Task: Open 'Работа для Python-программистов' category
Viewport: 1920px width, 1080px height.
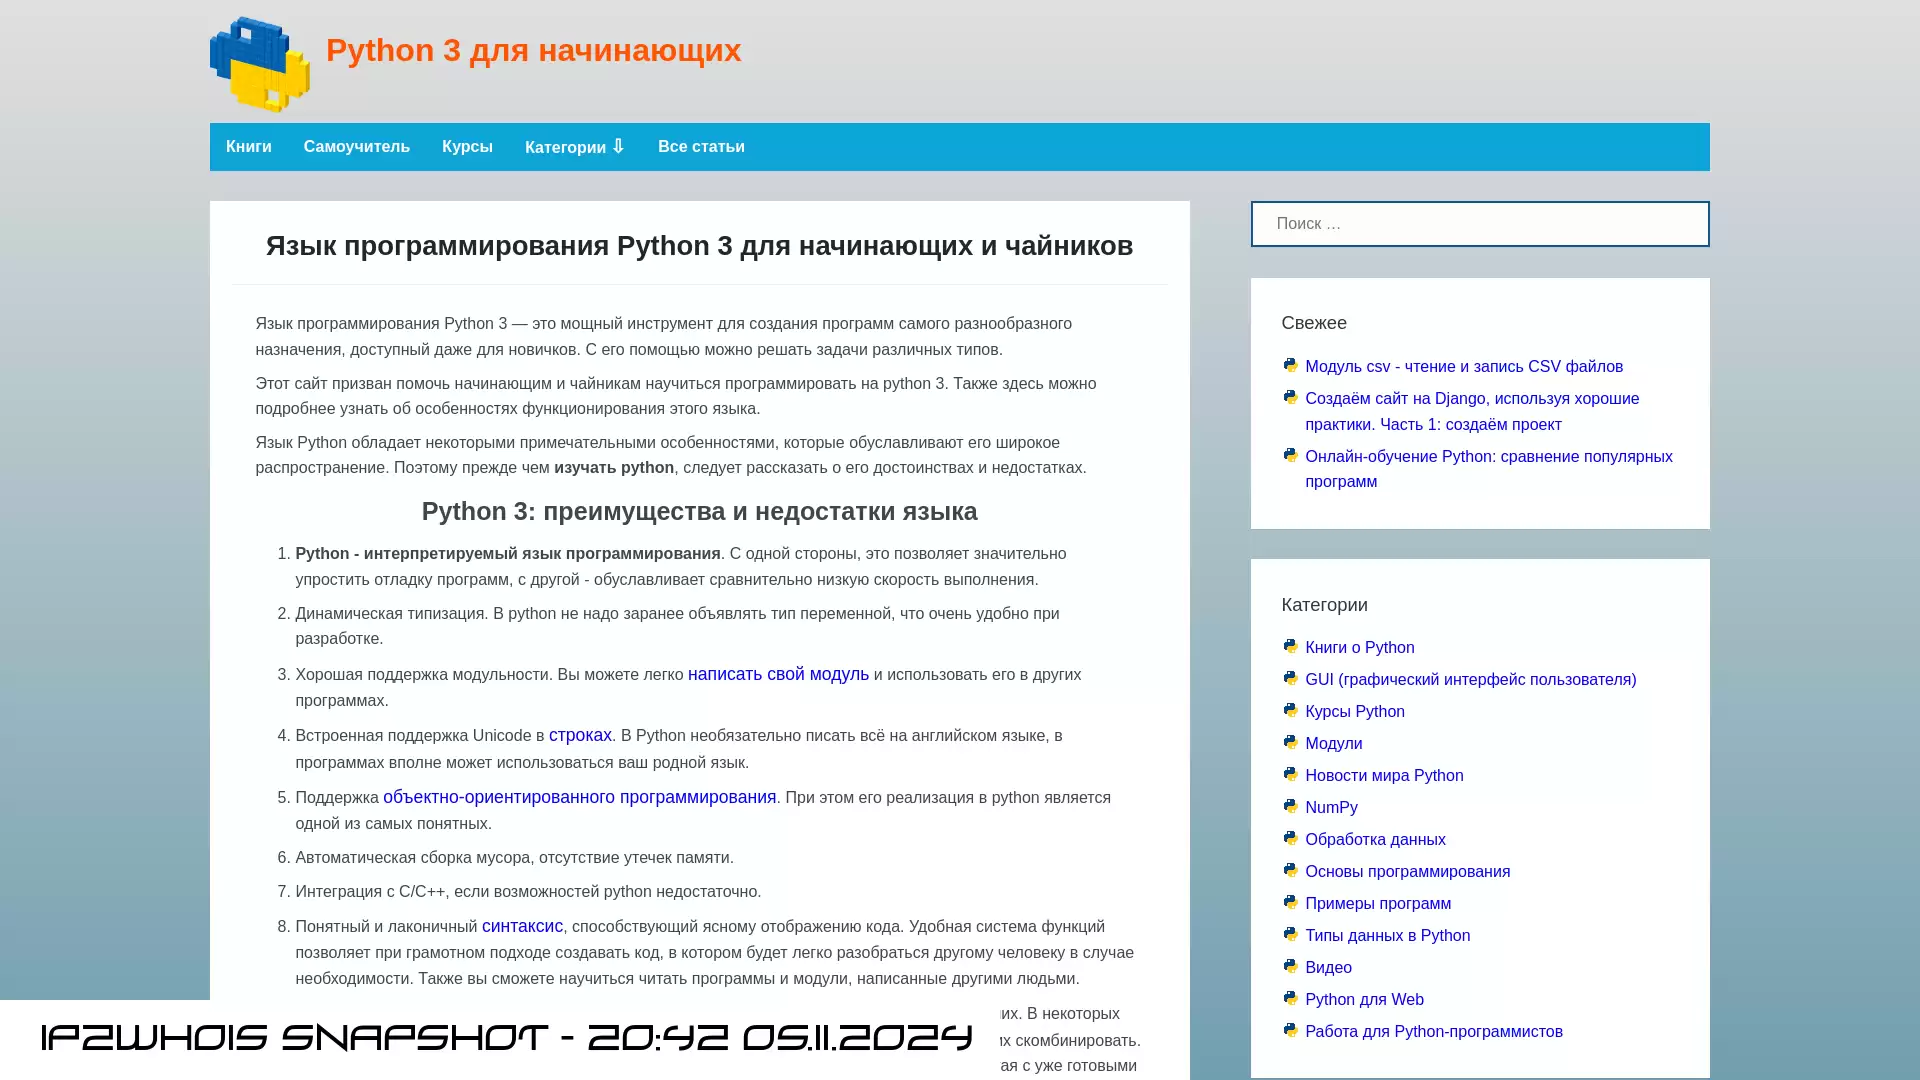Action: point(1434,1032)
